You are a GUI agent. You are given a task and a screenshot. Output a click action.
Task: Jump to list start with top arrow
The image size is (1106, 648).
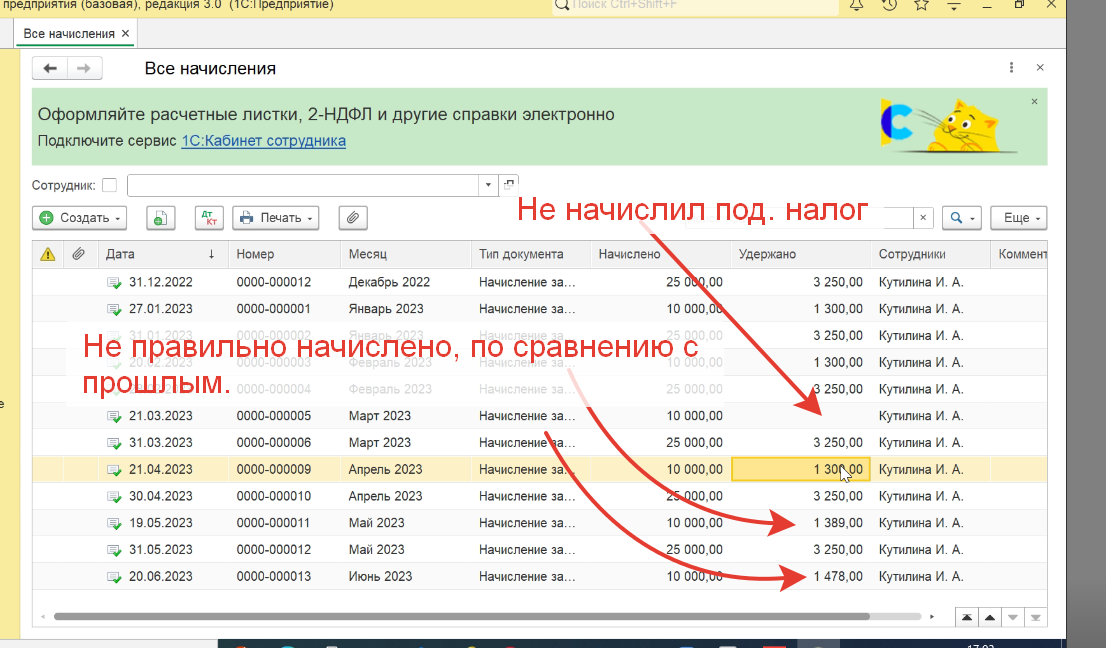tap(966, 617)
